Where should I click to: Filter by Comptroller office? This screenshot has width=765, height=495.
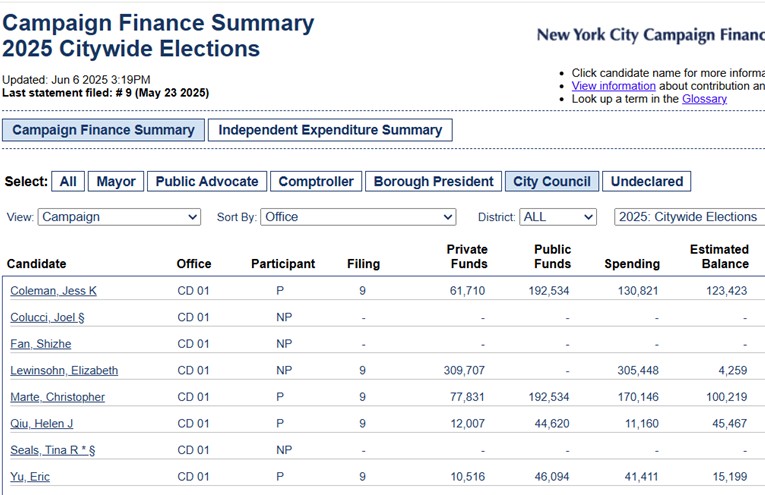click(x=316, y=181)
